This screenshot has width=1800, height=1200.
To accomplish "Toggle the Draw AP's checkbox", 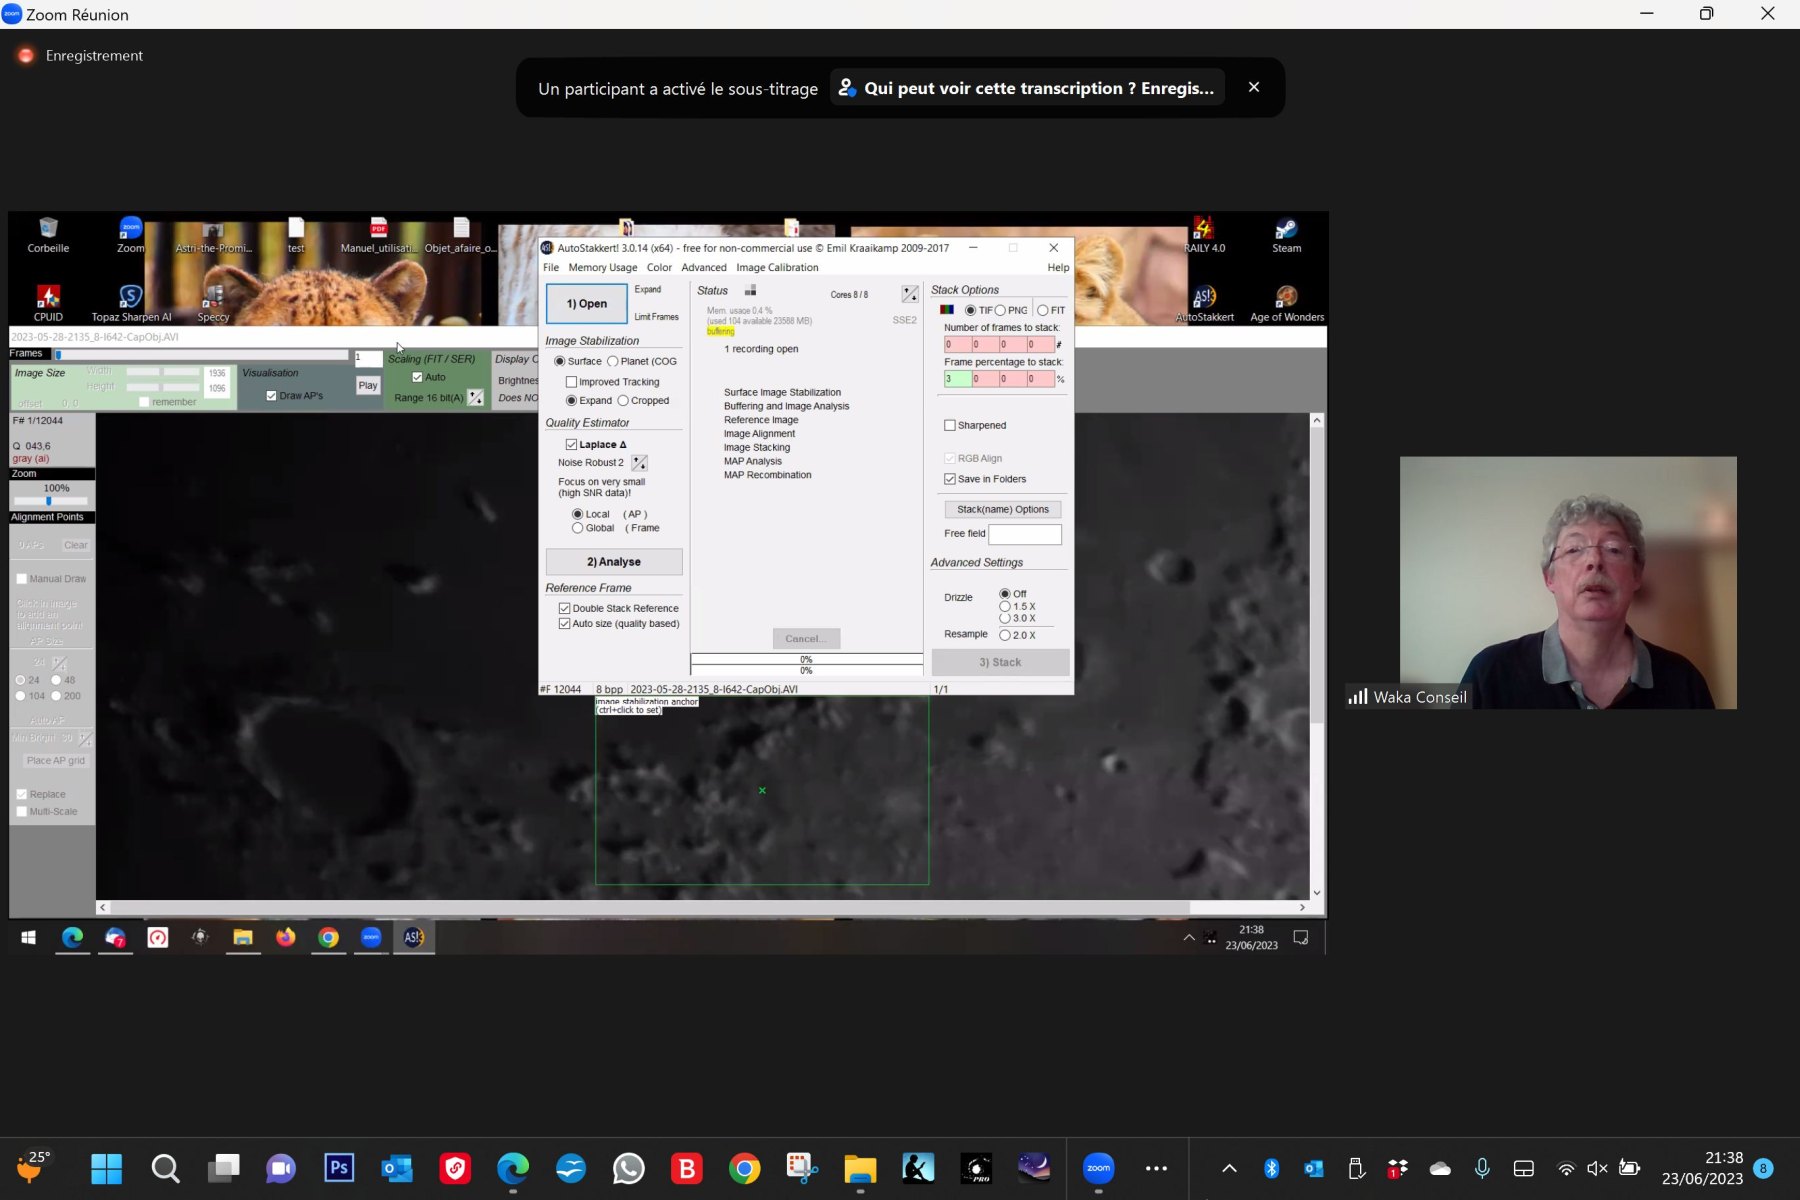I will tap(272, 396).
